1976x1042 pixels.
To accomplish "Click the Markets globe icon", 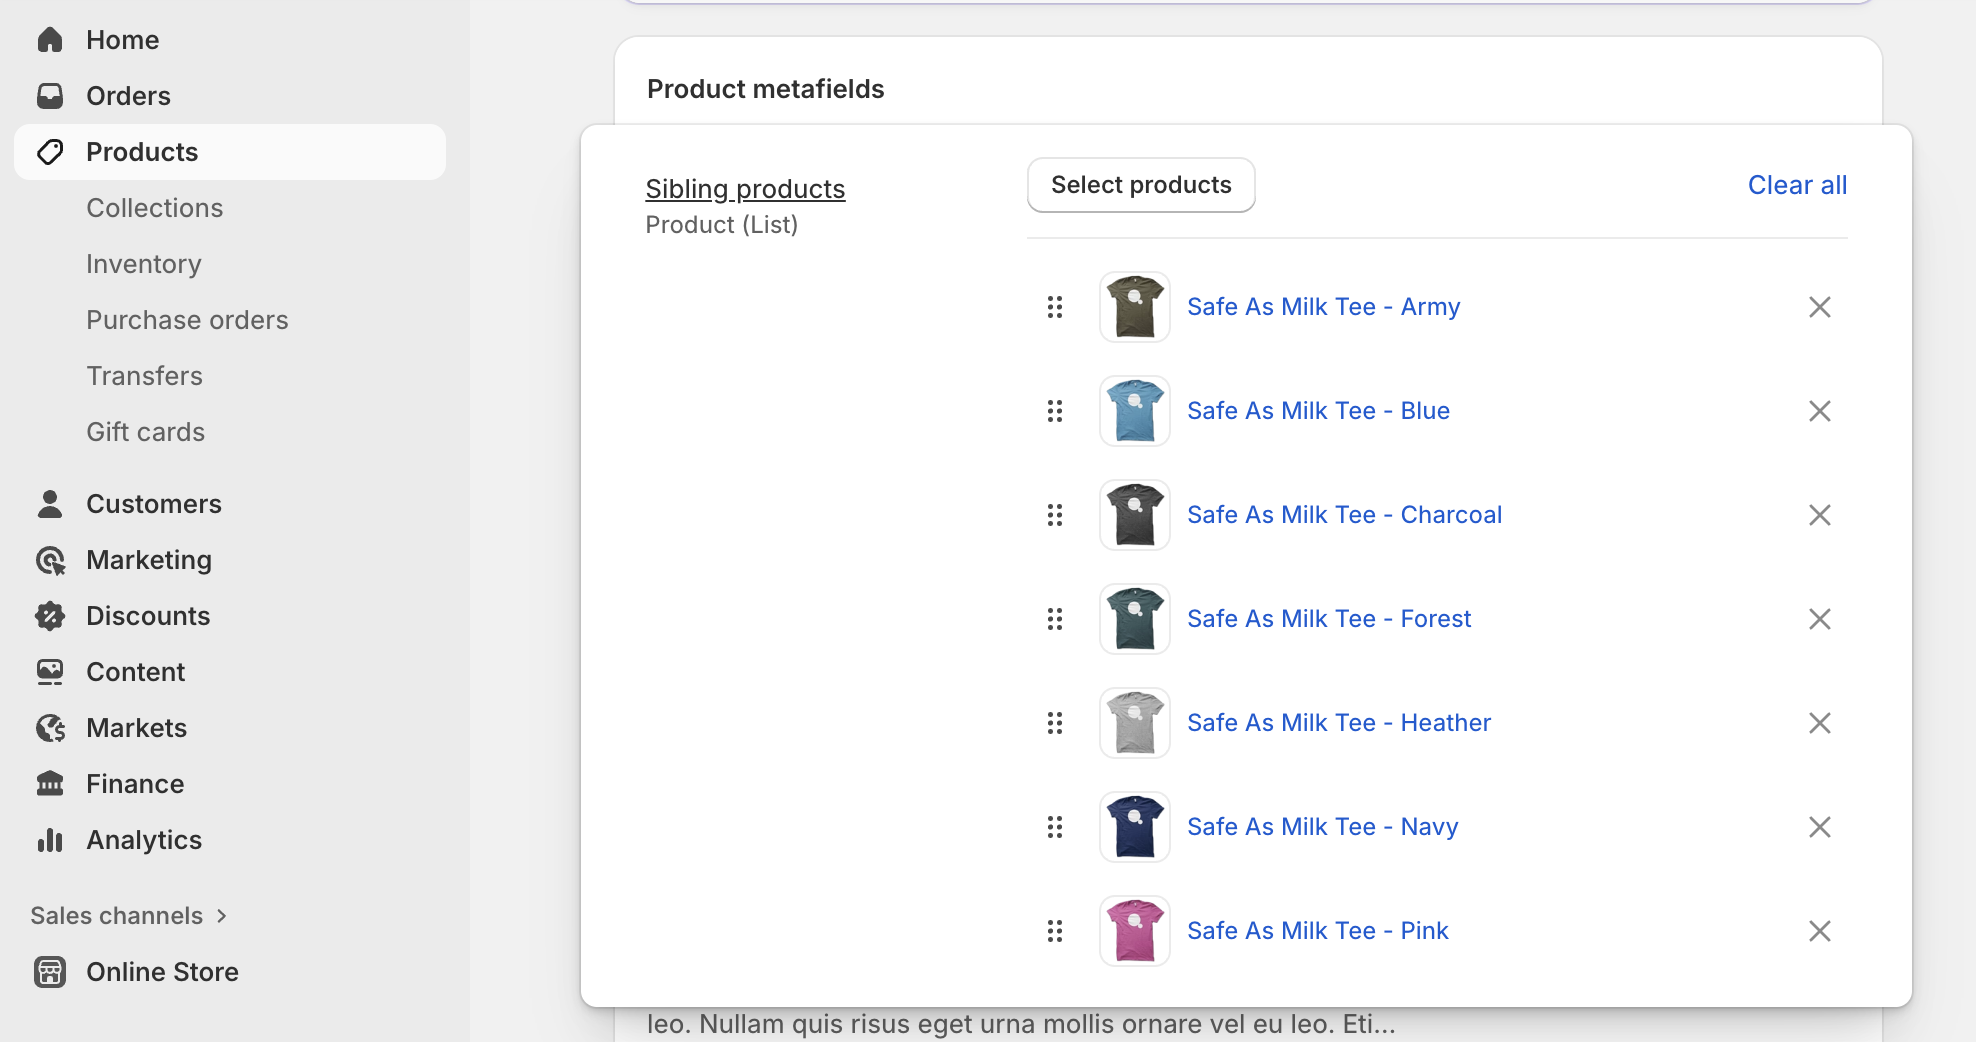I will pos(50,728).
